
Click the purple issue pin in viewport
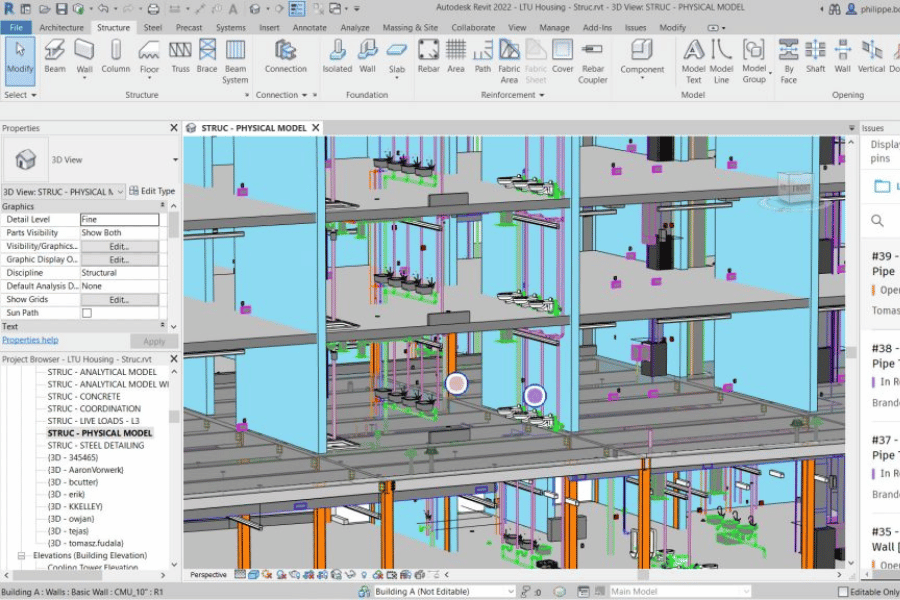coord(535,396)
